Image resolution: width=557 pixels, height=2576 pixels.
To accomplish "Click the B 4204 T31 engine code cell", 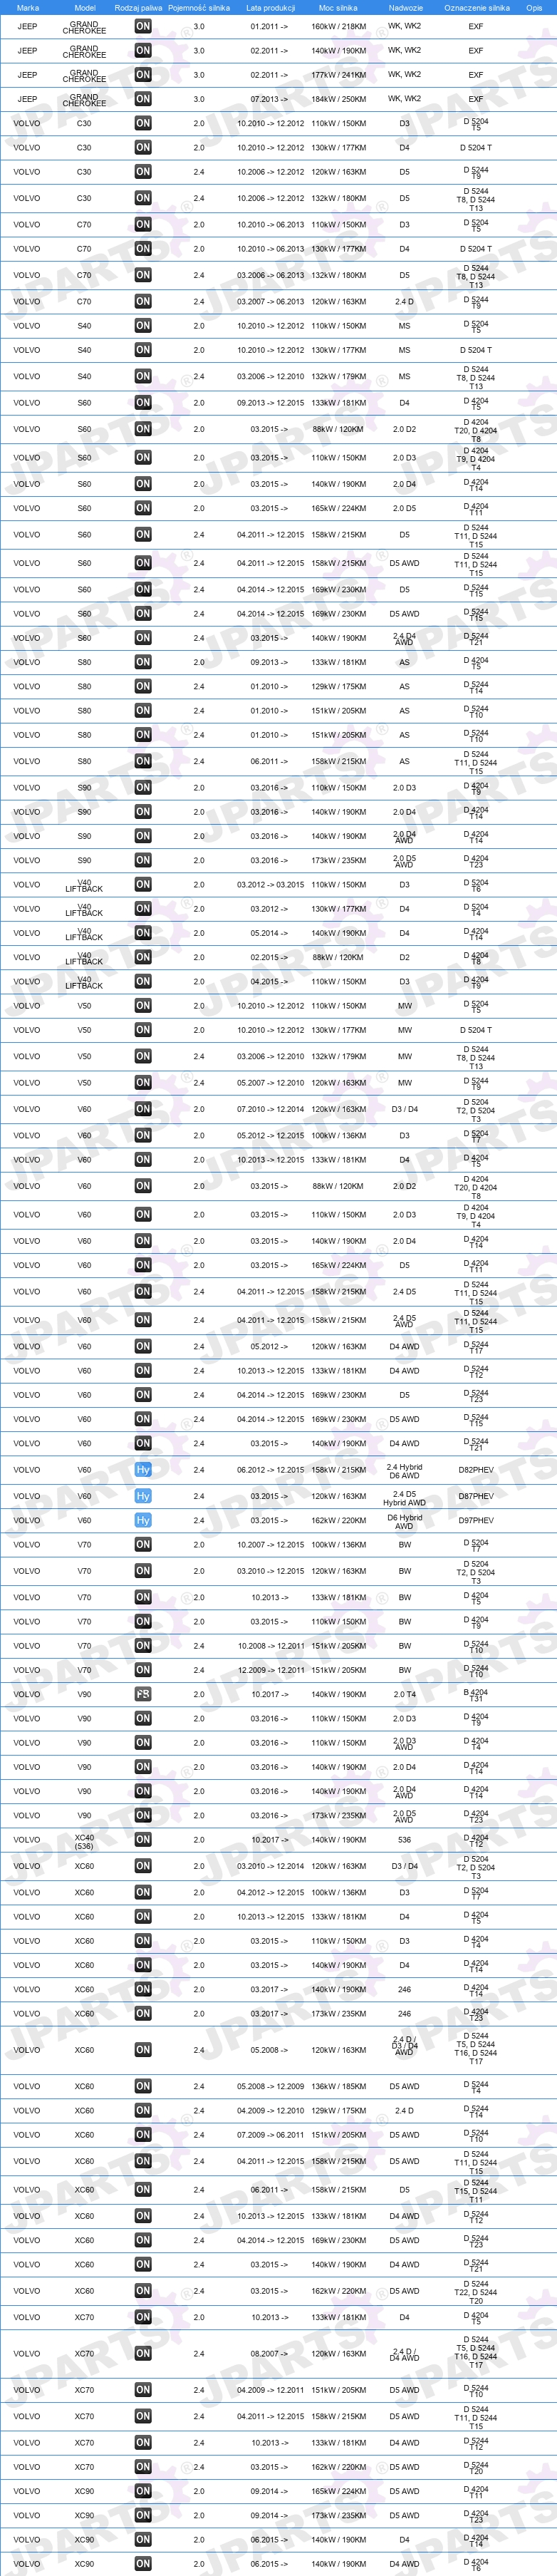I will 476,1694.
